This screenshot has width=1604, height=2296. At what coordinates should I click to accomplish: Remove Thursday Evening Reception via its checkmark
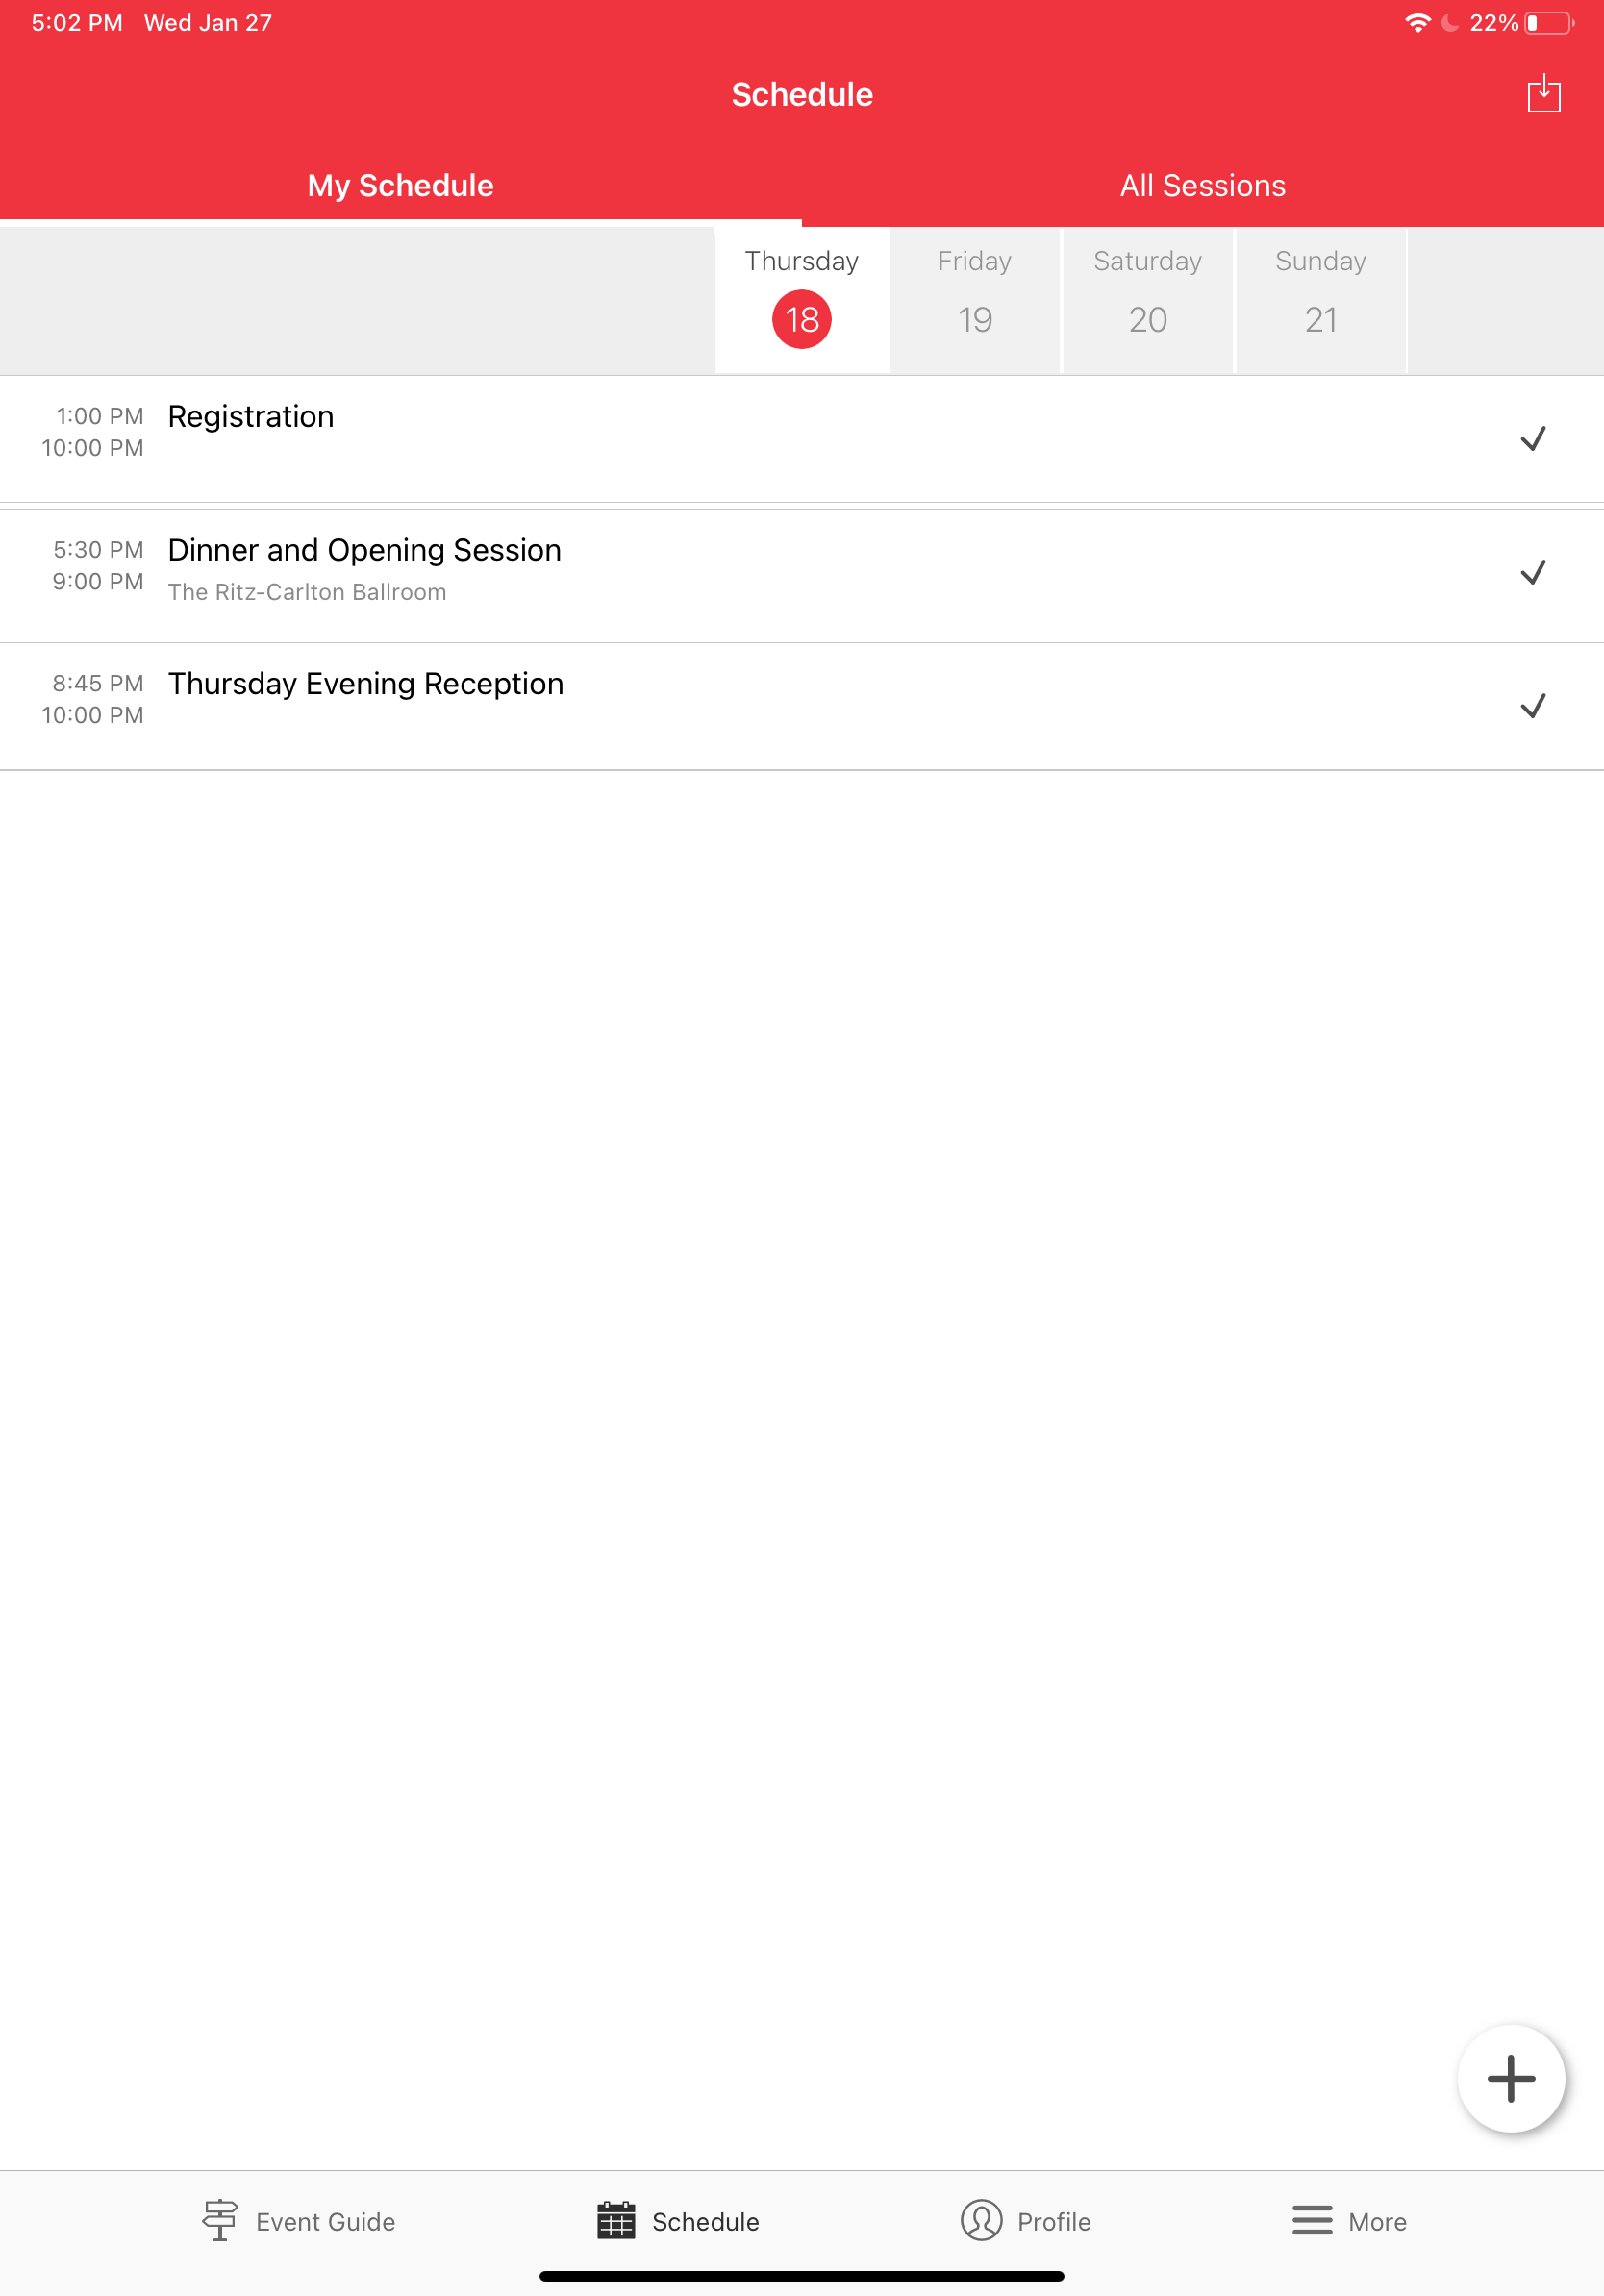(x=1532, y=707)
